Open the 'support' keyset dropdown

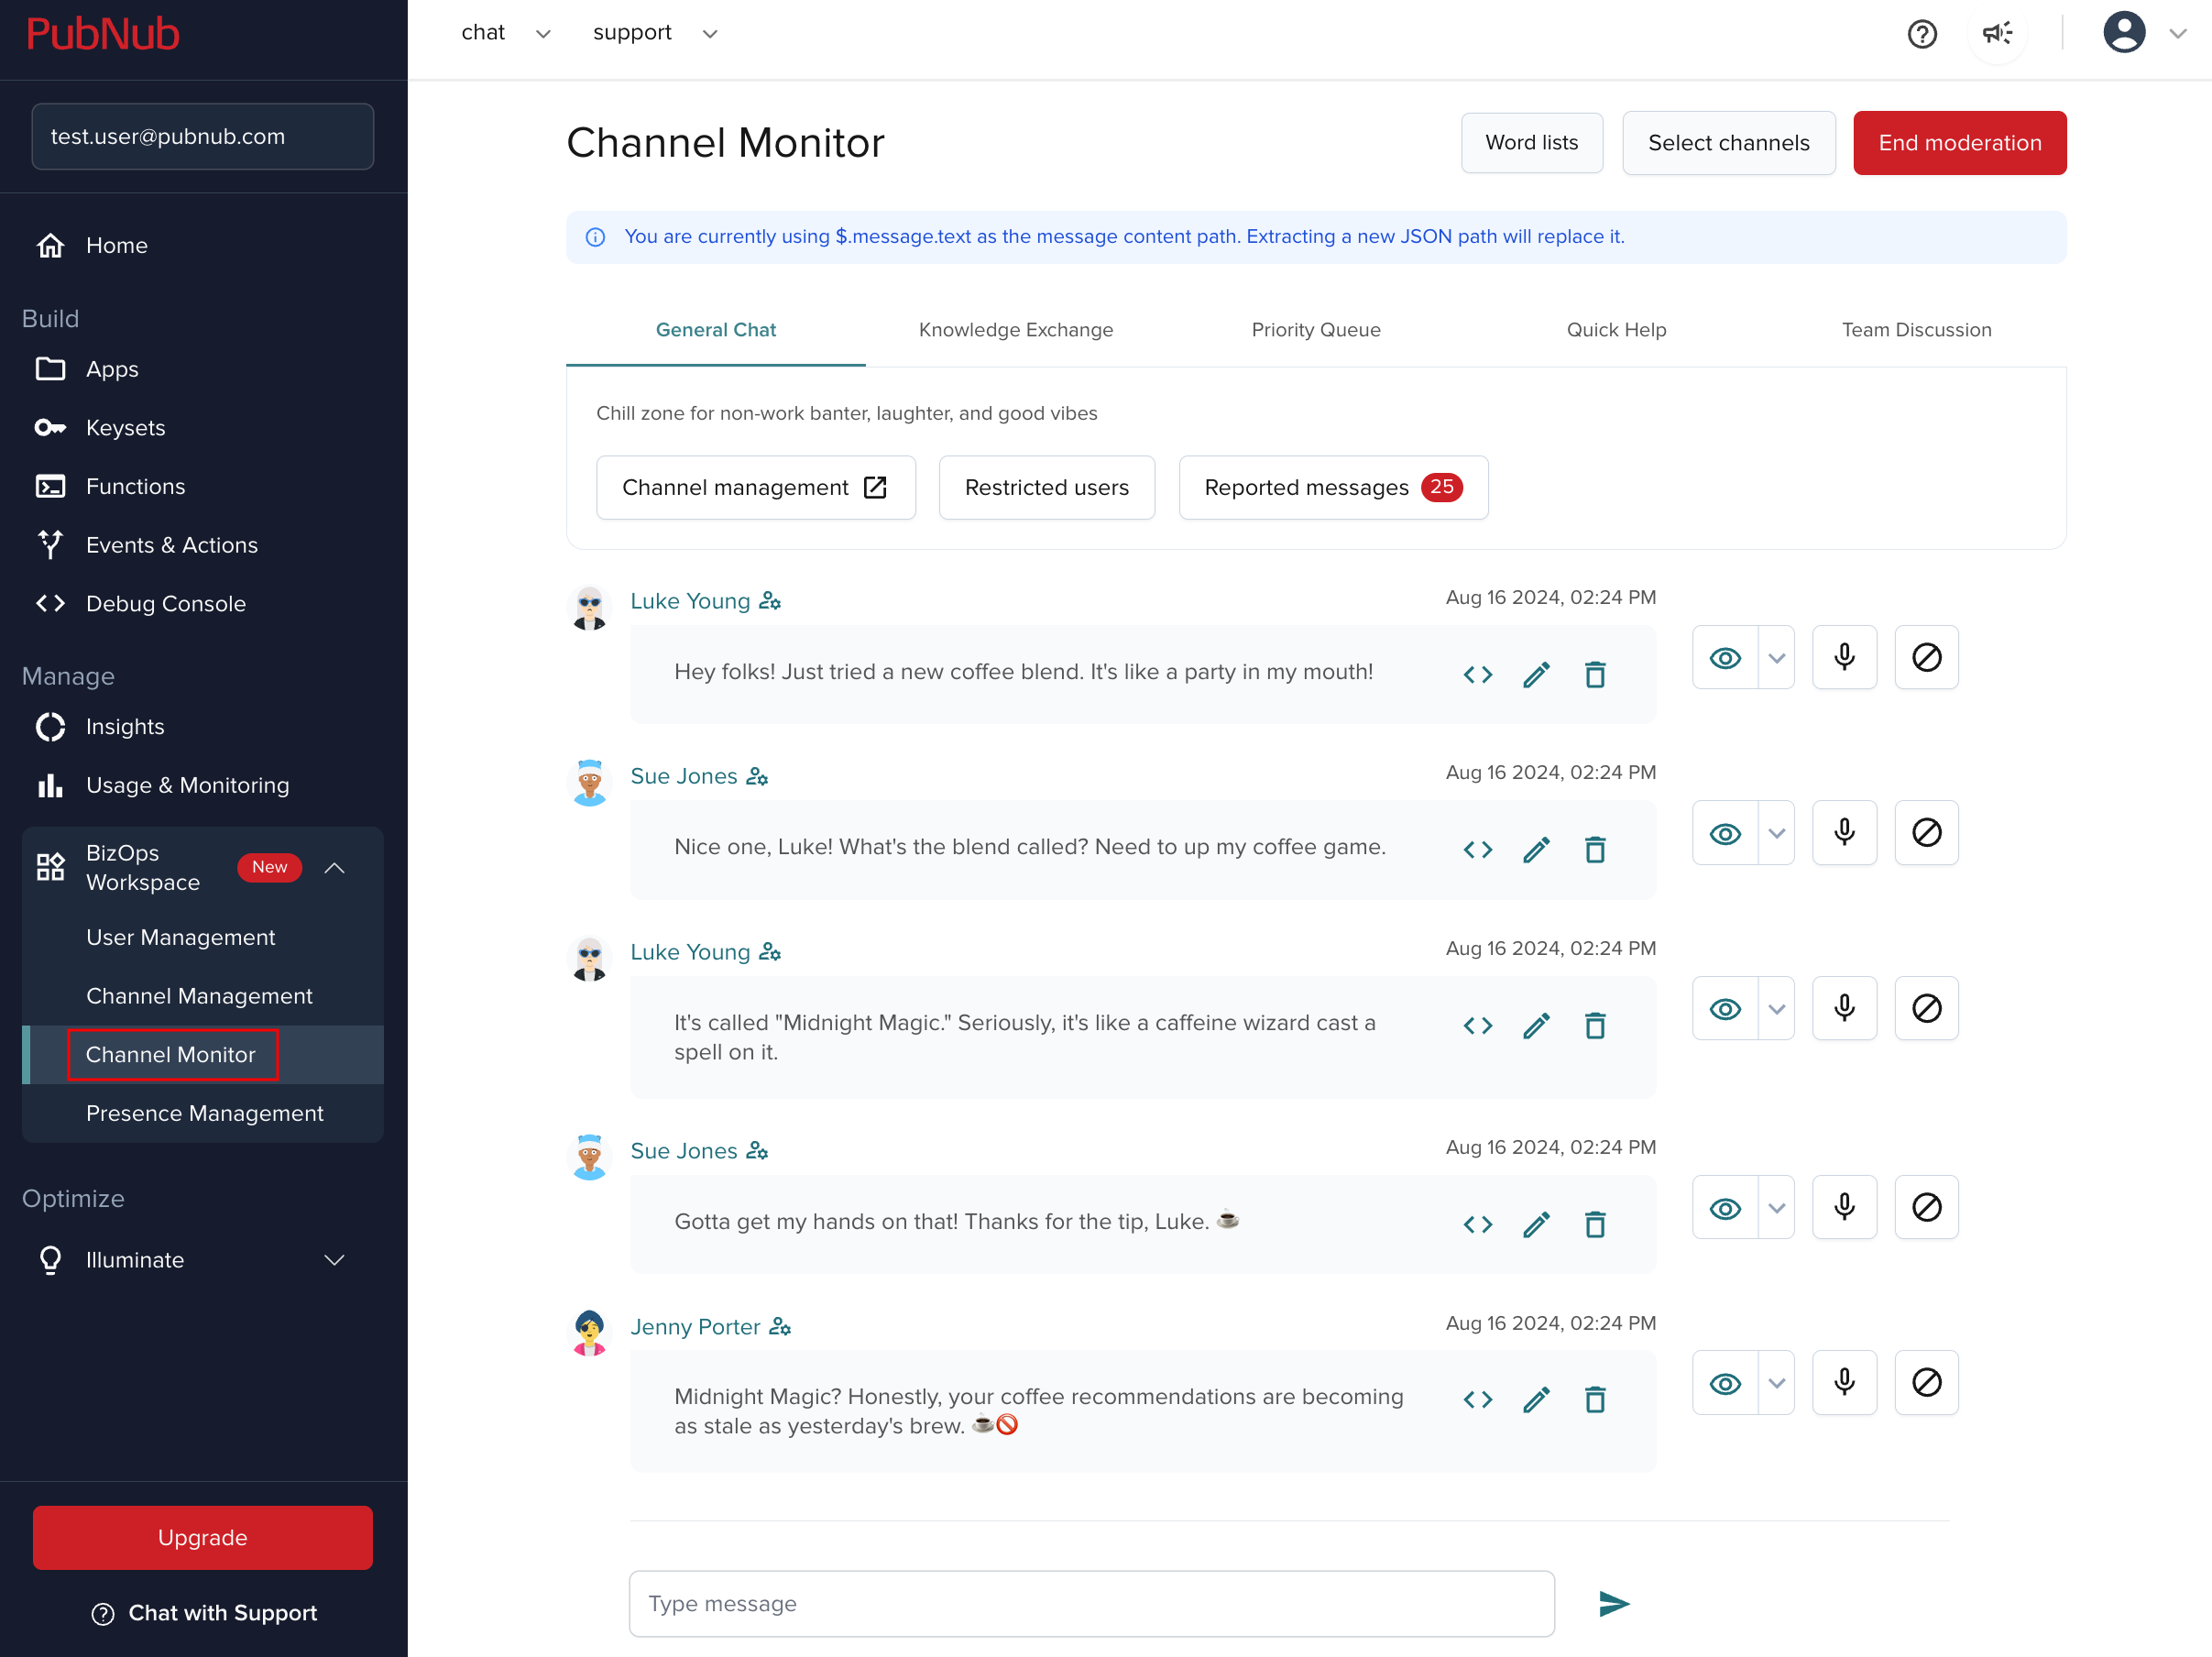[x=655, y=33]
